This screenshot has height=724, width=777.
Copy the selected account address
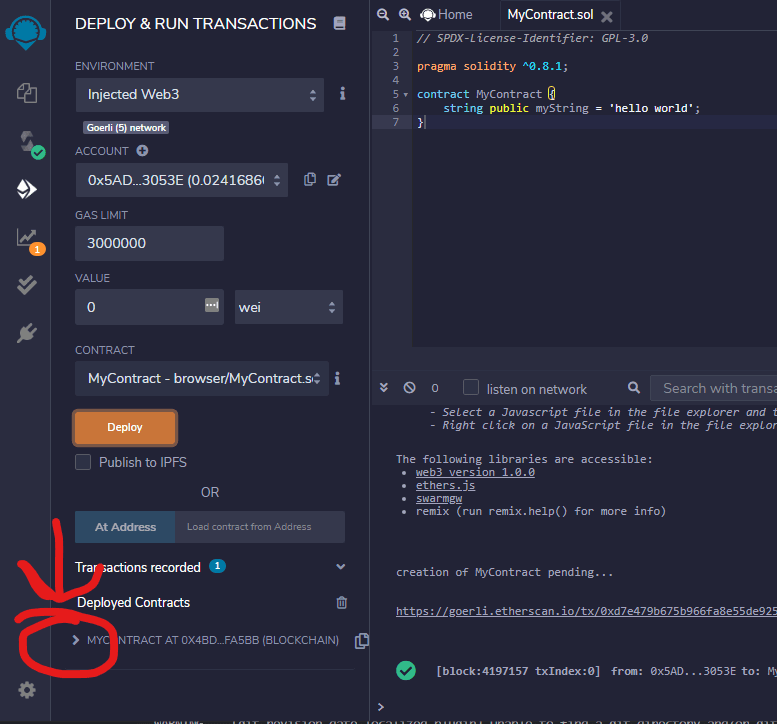(310, 179)
